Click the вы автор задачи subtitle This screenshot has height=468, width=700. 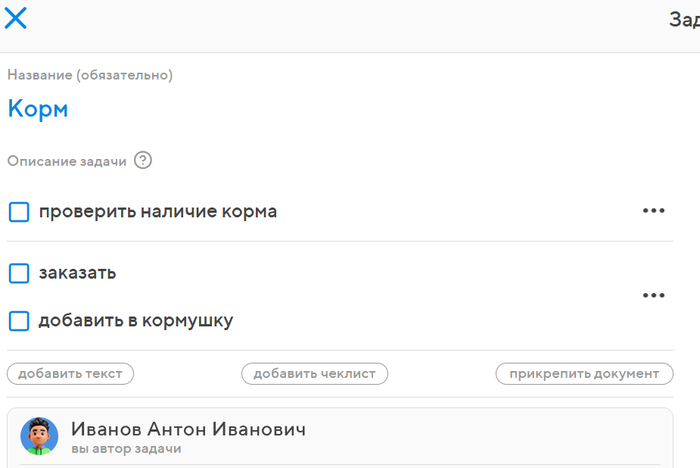pos(126,449)
